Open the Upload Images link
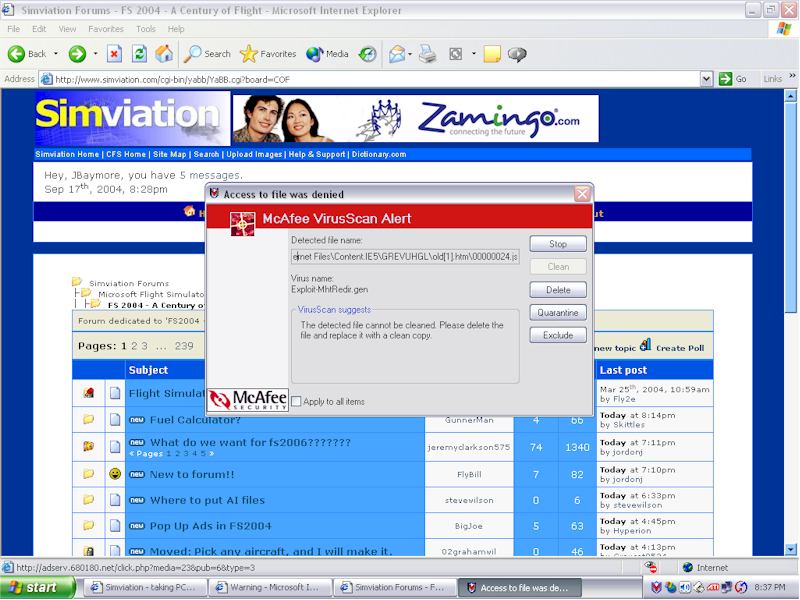The height and width of the screenshot is (600, 800). coord(254,154)
